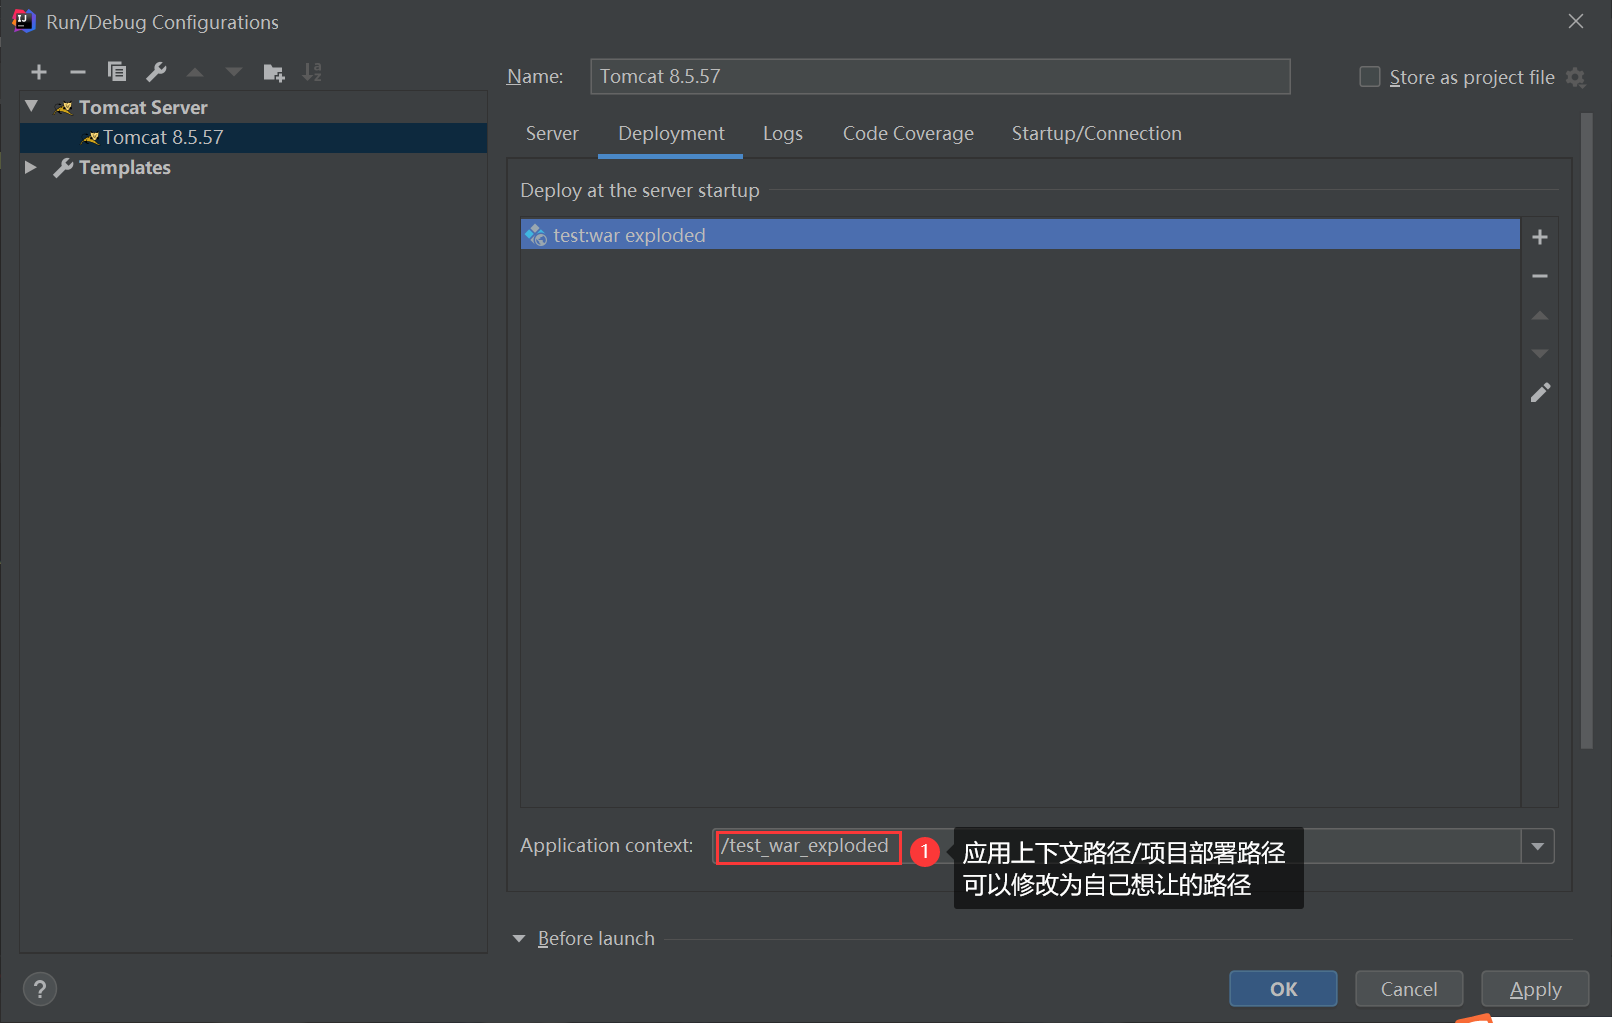The height and width of the screenshot is (1023, 1612).
Task: Open help with question mark button
Action: tap(39, 989)
